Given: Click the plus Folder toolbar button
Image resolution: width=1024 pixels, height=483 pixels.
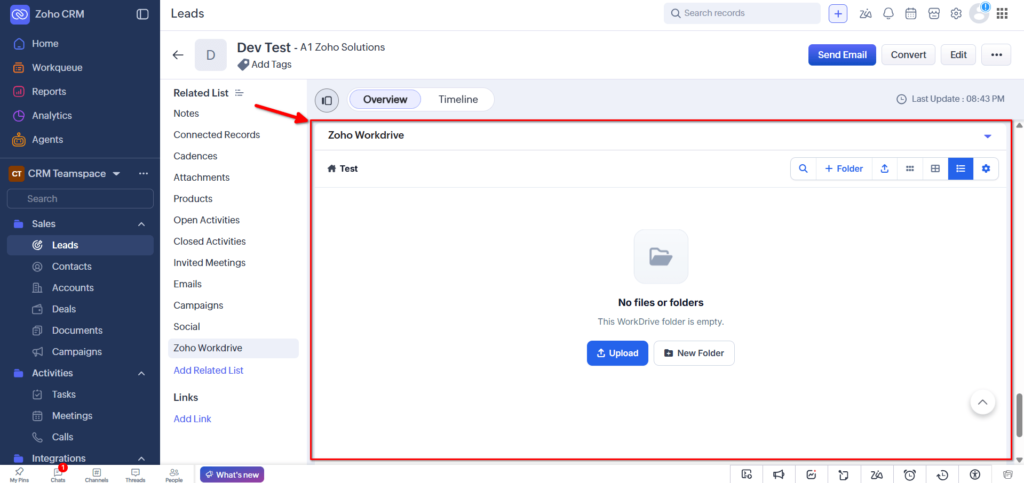Looking at the screenshot, I should tap(844, 168).
